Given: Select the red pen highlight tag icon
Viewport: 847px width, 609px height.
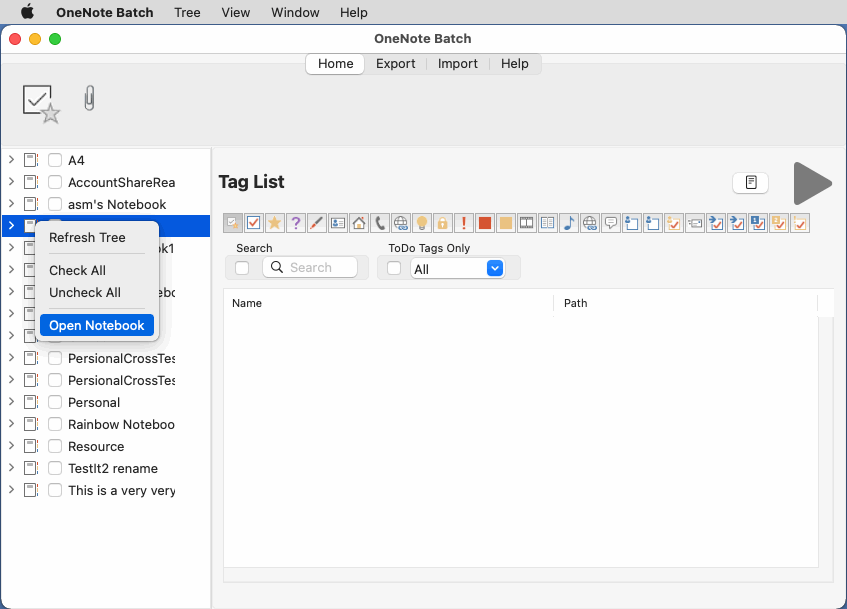Looking at the screenshot, I should 317,223.
